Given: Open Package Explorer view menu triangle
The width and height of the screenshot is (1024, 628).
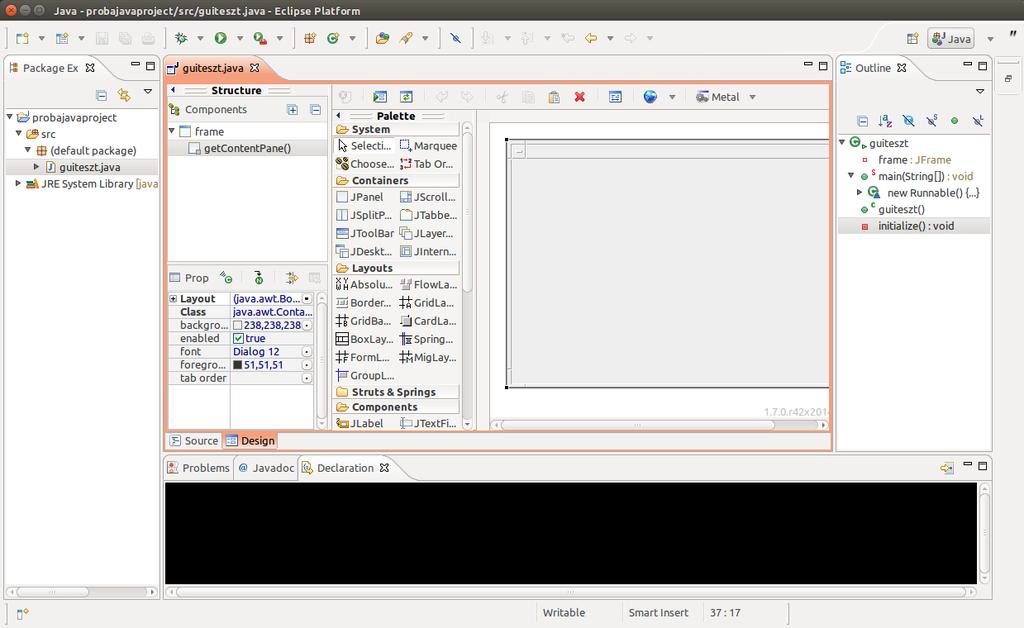Looking at the screenshot, I should [148, 92].
